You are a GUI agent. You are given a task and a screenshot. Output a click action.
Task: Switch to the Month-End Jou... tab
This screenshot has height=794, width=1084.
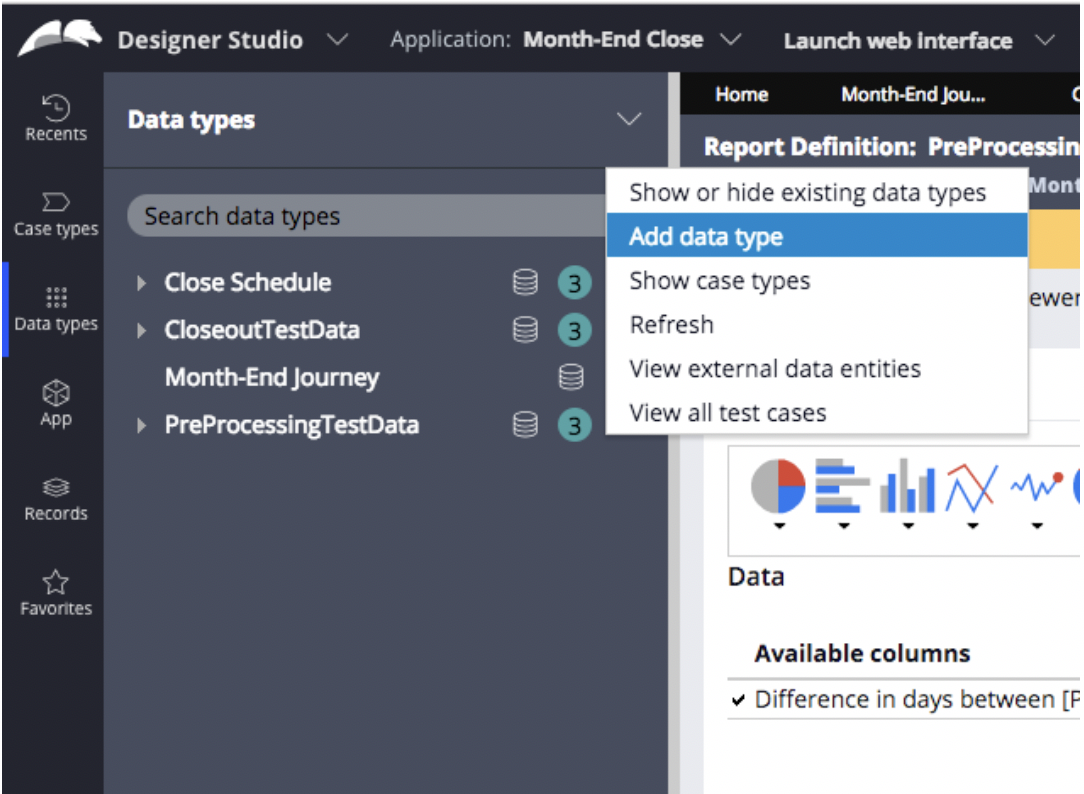[x=913, y=94]
